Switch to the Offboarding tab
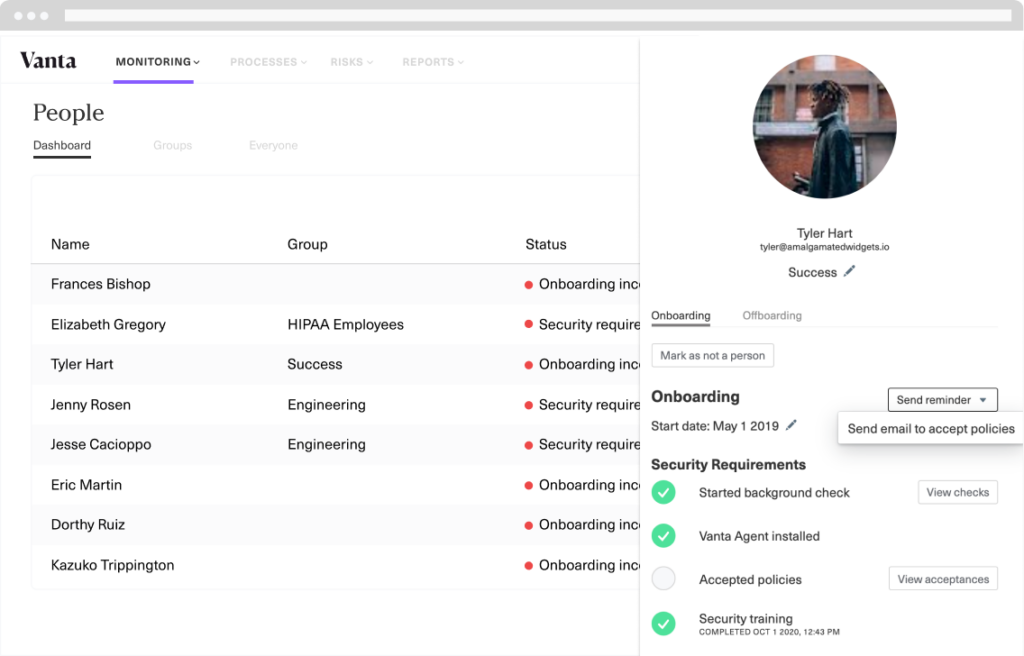 (772, 315)
